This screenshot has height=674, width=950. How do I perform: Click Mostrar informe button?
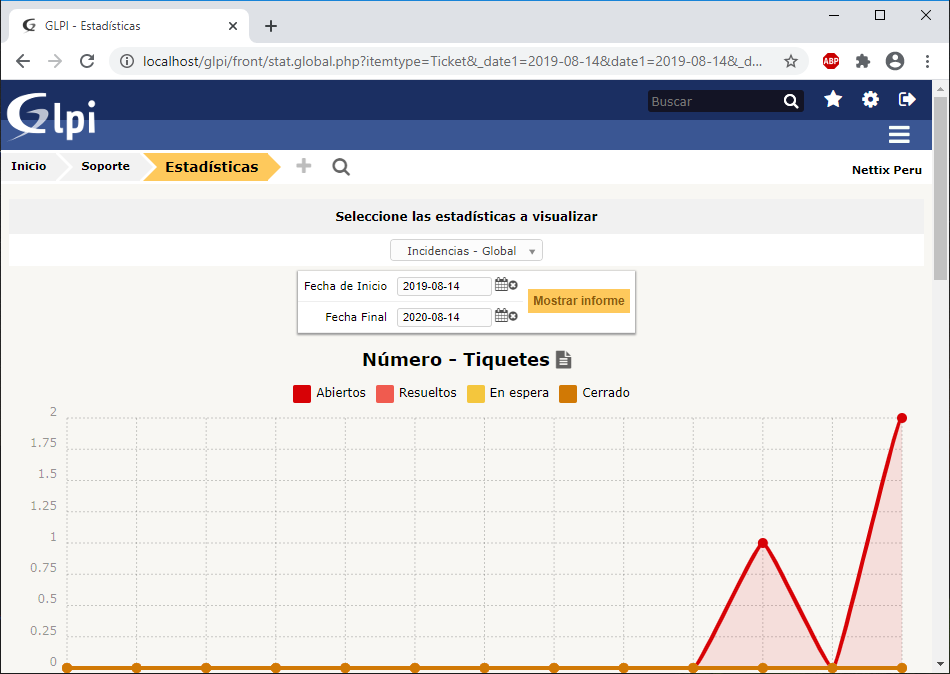[579, 301]
